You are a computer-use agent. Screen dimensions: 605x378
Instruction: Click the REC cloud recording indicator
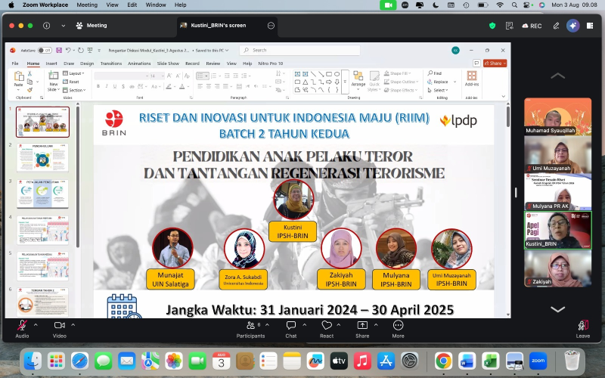click(532, 26)
